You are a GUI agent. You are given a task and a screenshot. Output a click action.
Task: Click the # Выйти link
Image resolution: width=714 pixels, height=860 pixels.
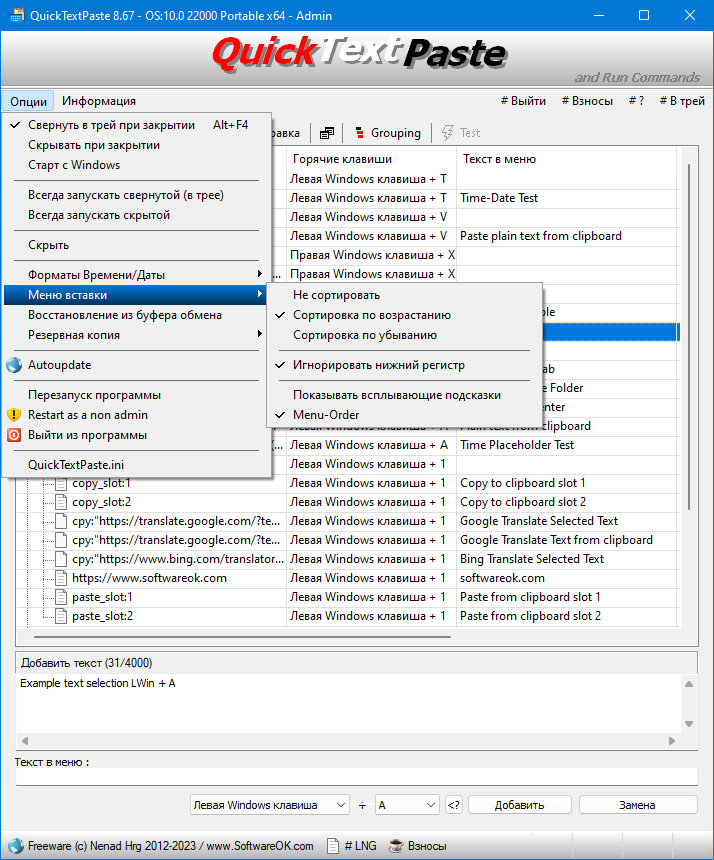click(523, 101)
